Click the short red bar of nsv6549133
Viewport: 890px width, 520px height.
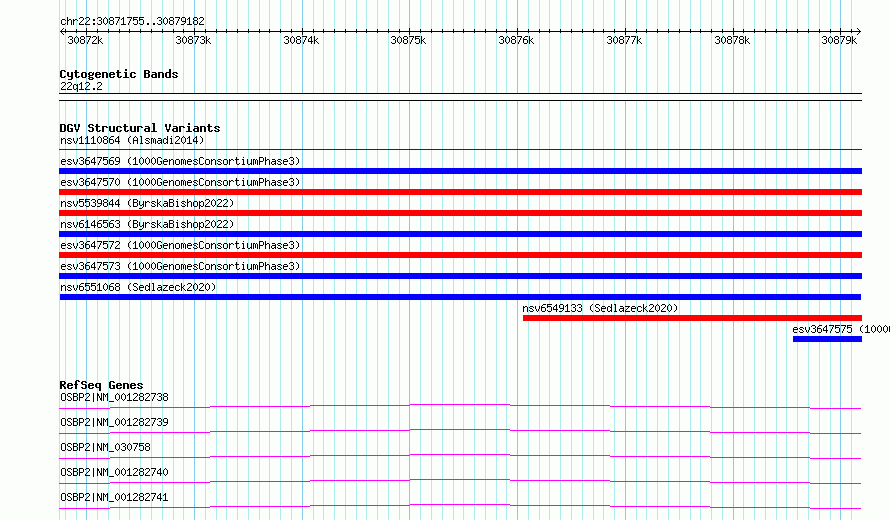(692, 318)
